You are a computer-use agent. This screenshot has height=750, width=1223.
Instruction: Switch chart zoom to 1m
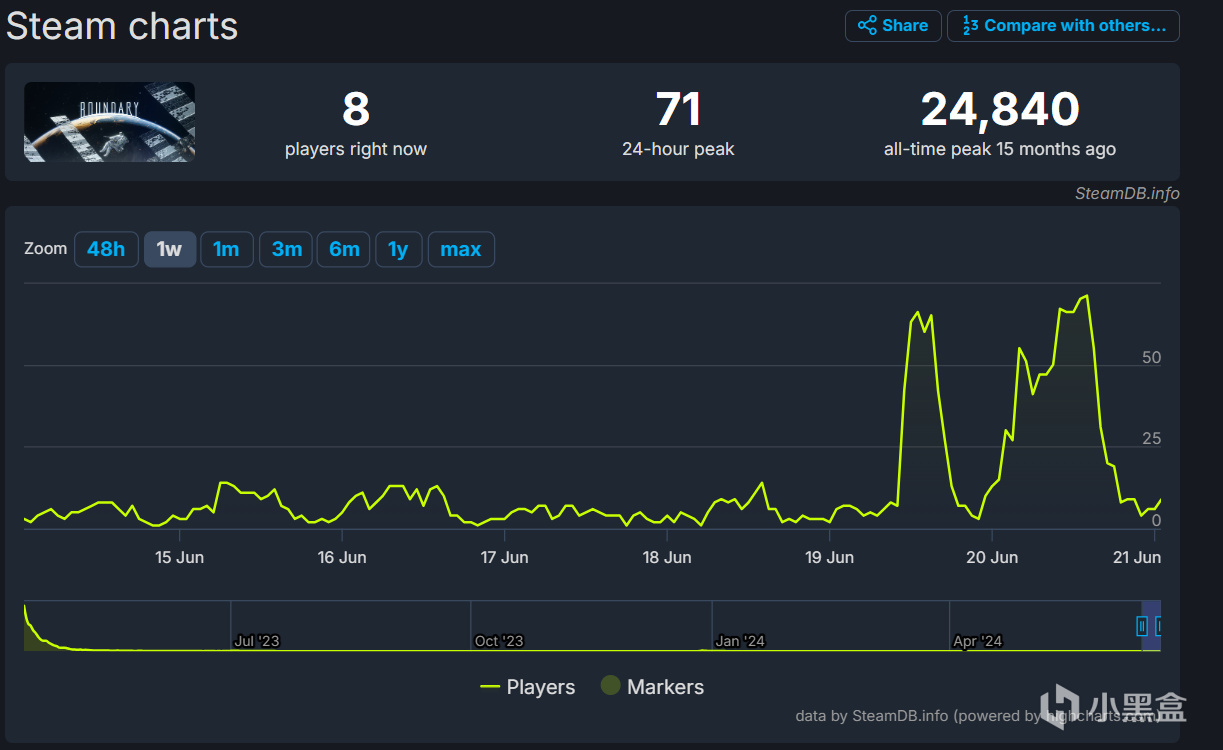[x=226, y=249]
